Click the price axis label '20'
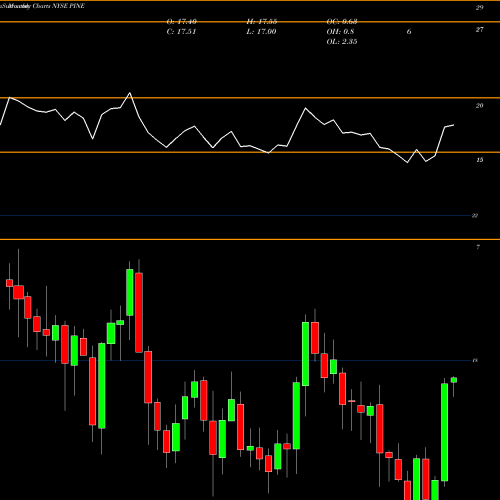 tap(479, 106)
